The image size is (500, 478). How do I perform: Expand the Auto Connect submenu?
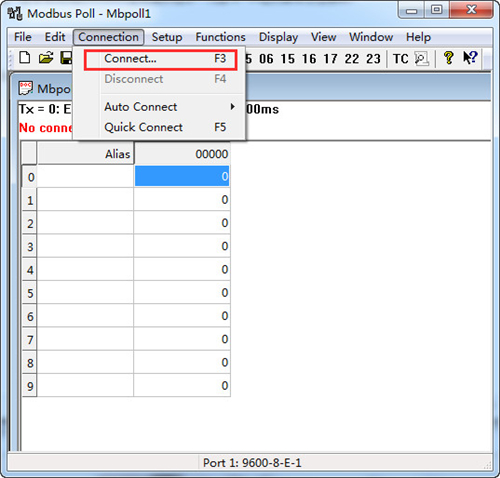pyautogui.click(x=160, y=107)
